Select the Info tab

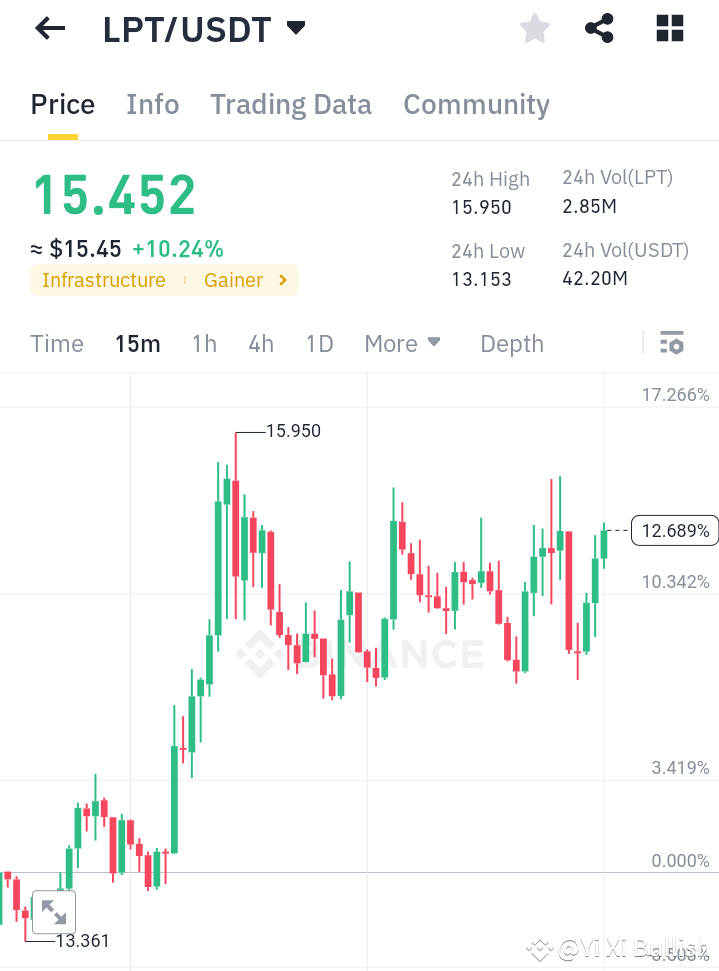click(152, 104)
